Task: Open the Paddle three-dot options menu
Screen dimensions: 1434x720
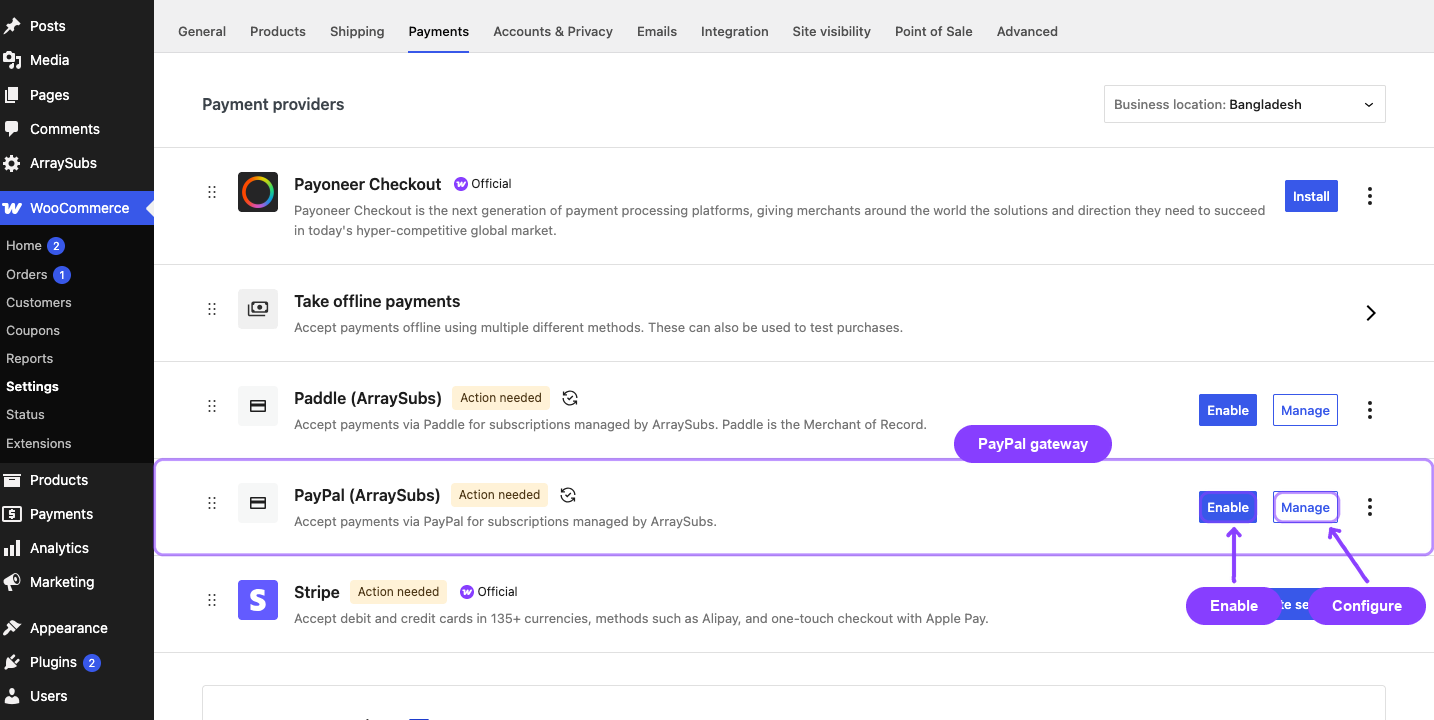Action: coord(1370,410)
